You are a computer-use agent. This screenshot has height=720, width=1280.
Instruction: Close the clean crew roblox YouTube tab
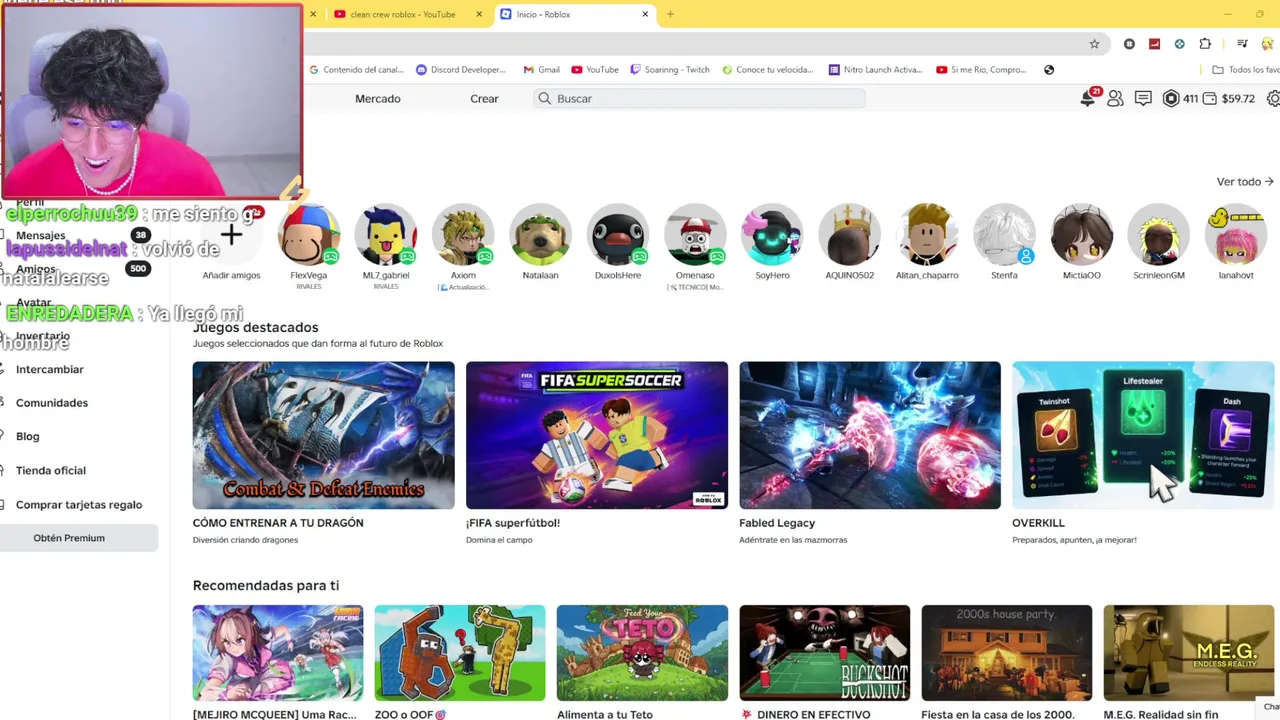(x=479, y=14)
